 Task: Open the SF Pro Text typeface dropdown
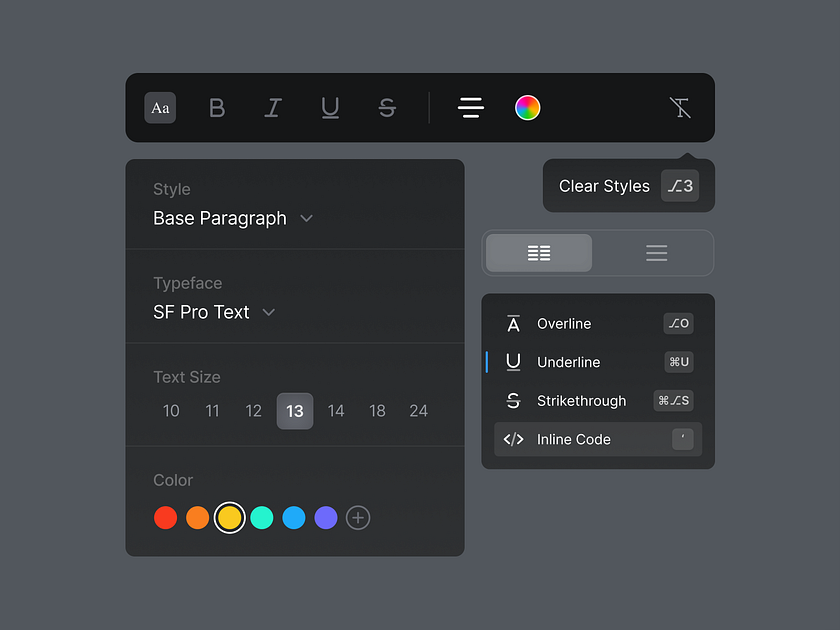(x=214, y=312)
